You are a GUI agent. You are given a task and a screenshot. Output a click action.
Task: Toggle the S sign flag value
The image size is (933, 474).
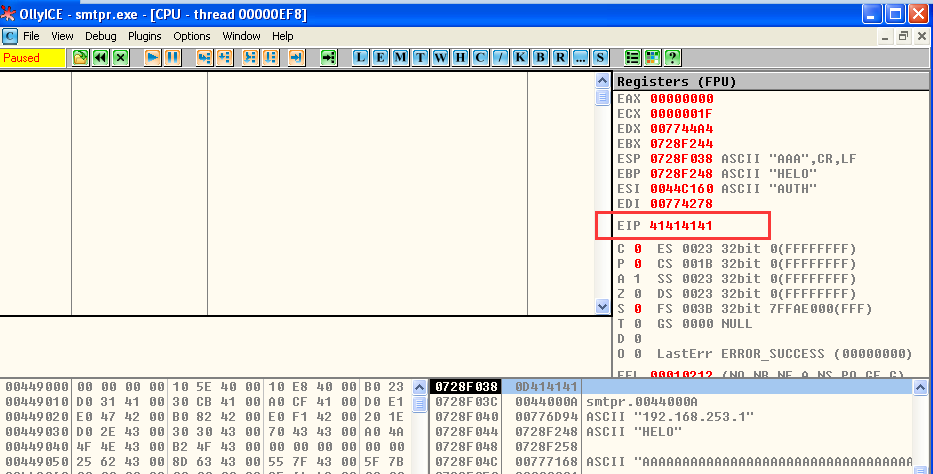[x=637, y=309]
